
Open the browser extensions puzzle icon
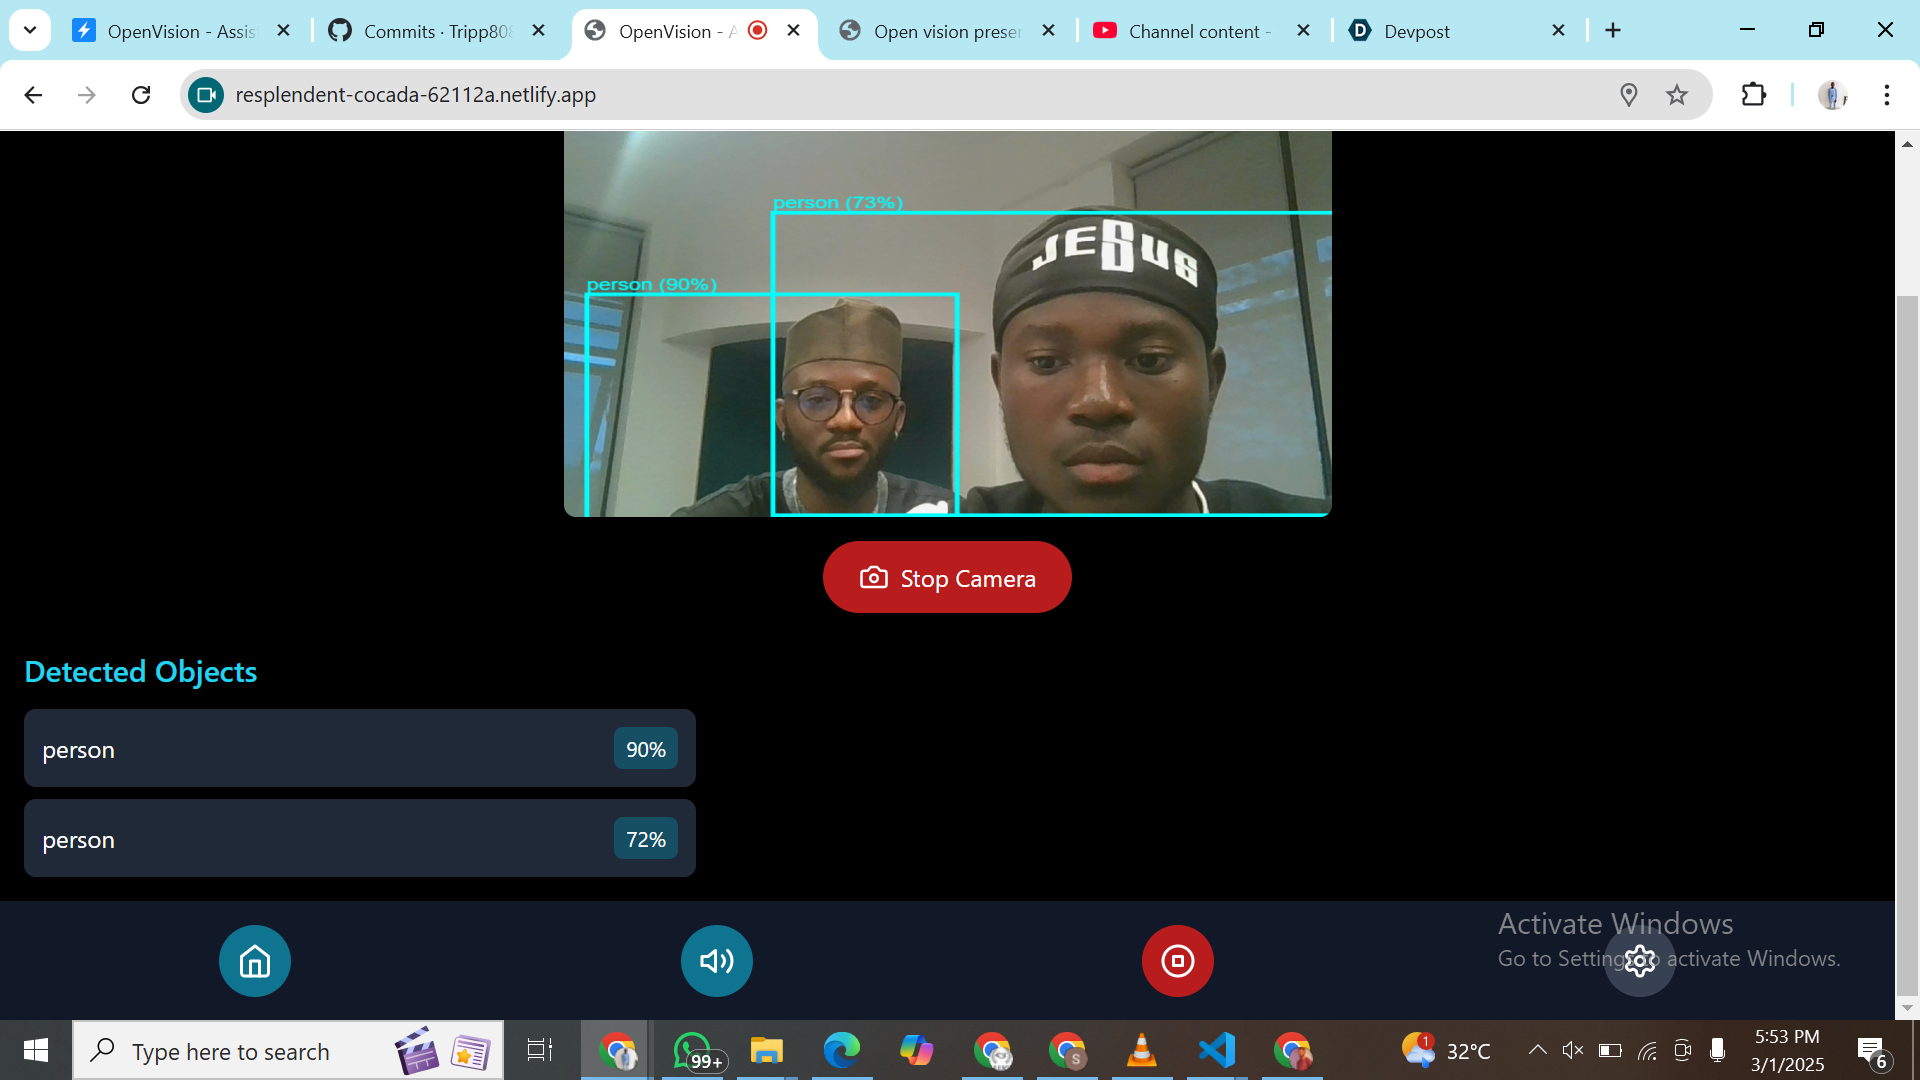coord(1753,95)
